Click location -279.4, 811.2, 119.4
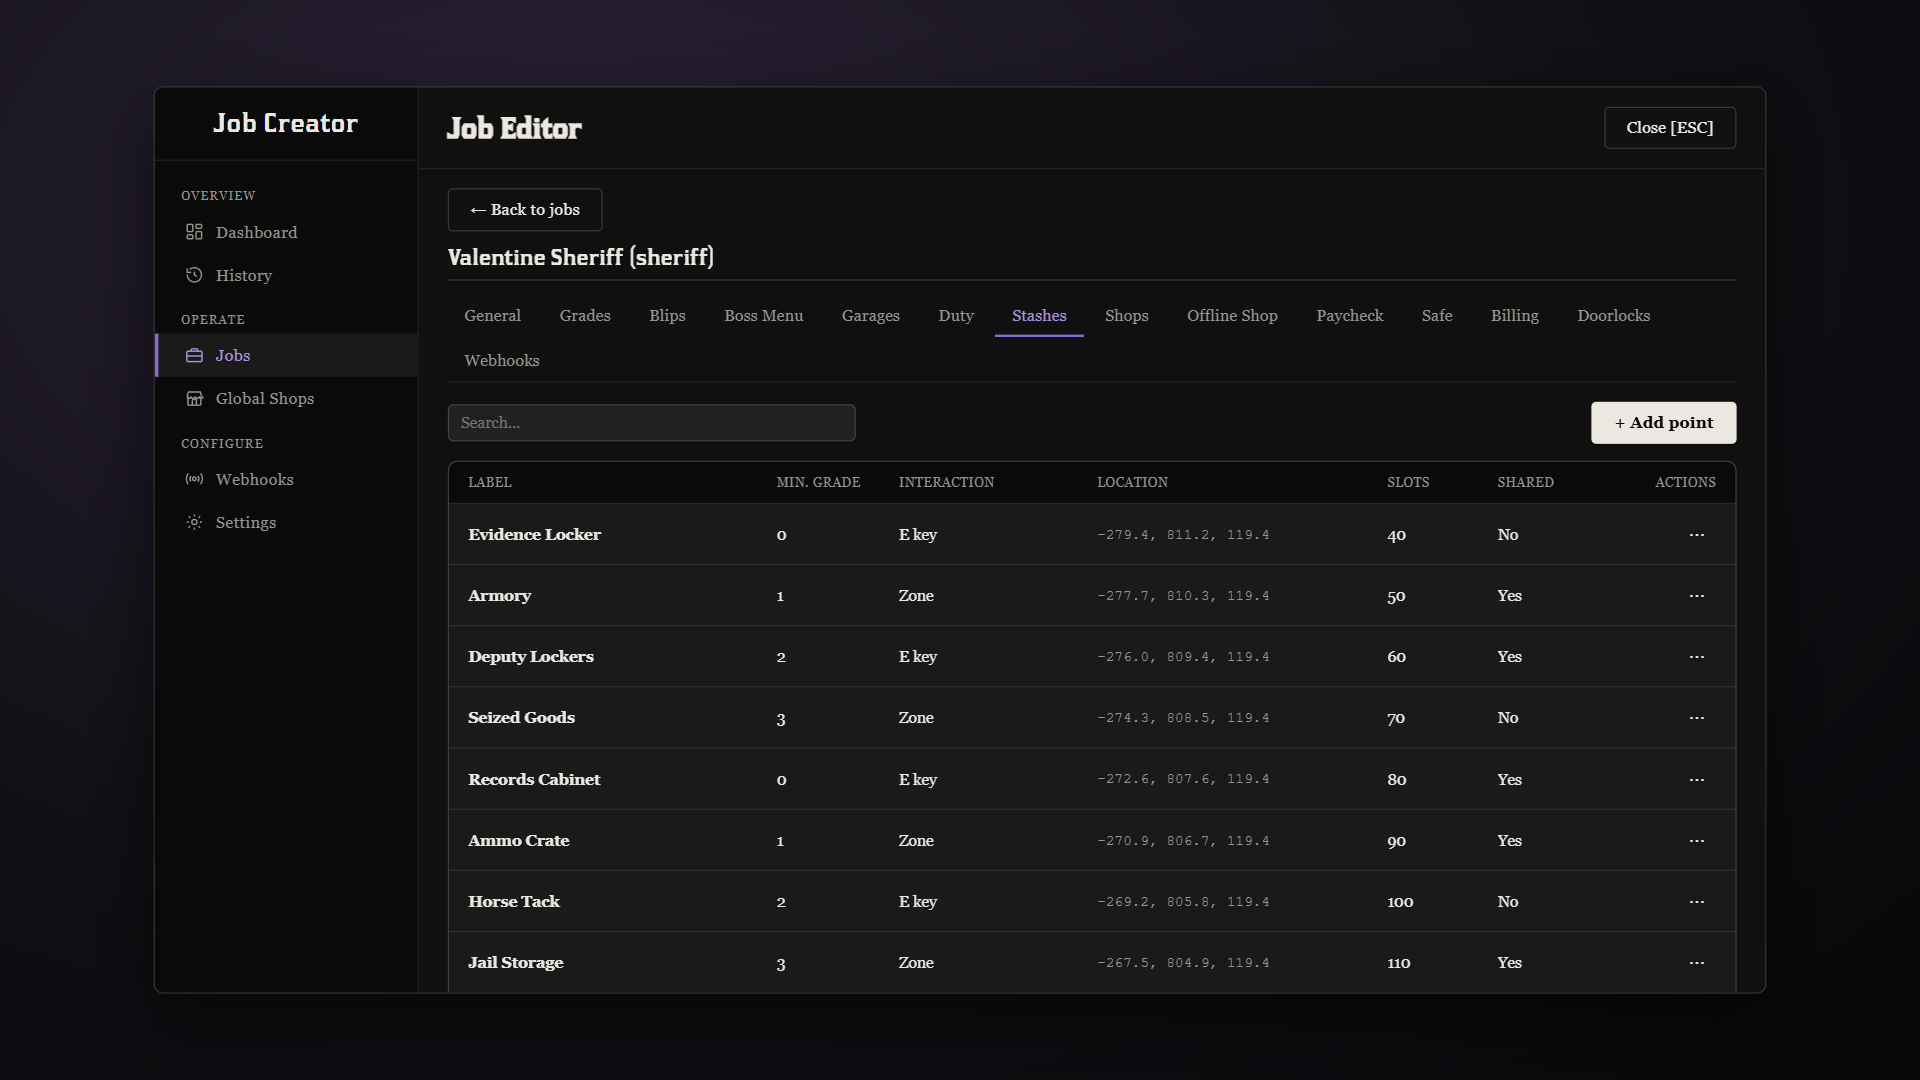Screen dimensions: 1920x1080 (1183, 535)
